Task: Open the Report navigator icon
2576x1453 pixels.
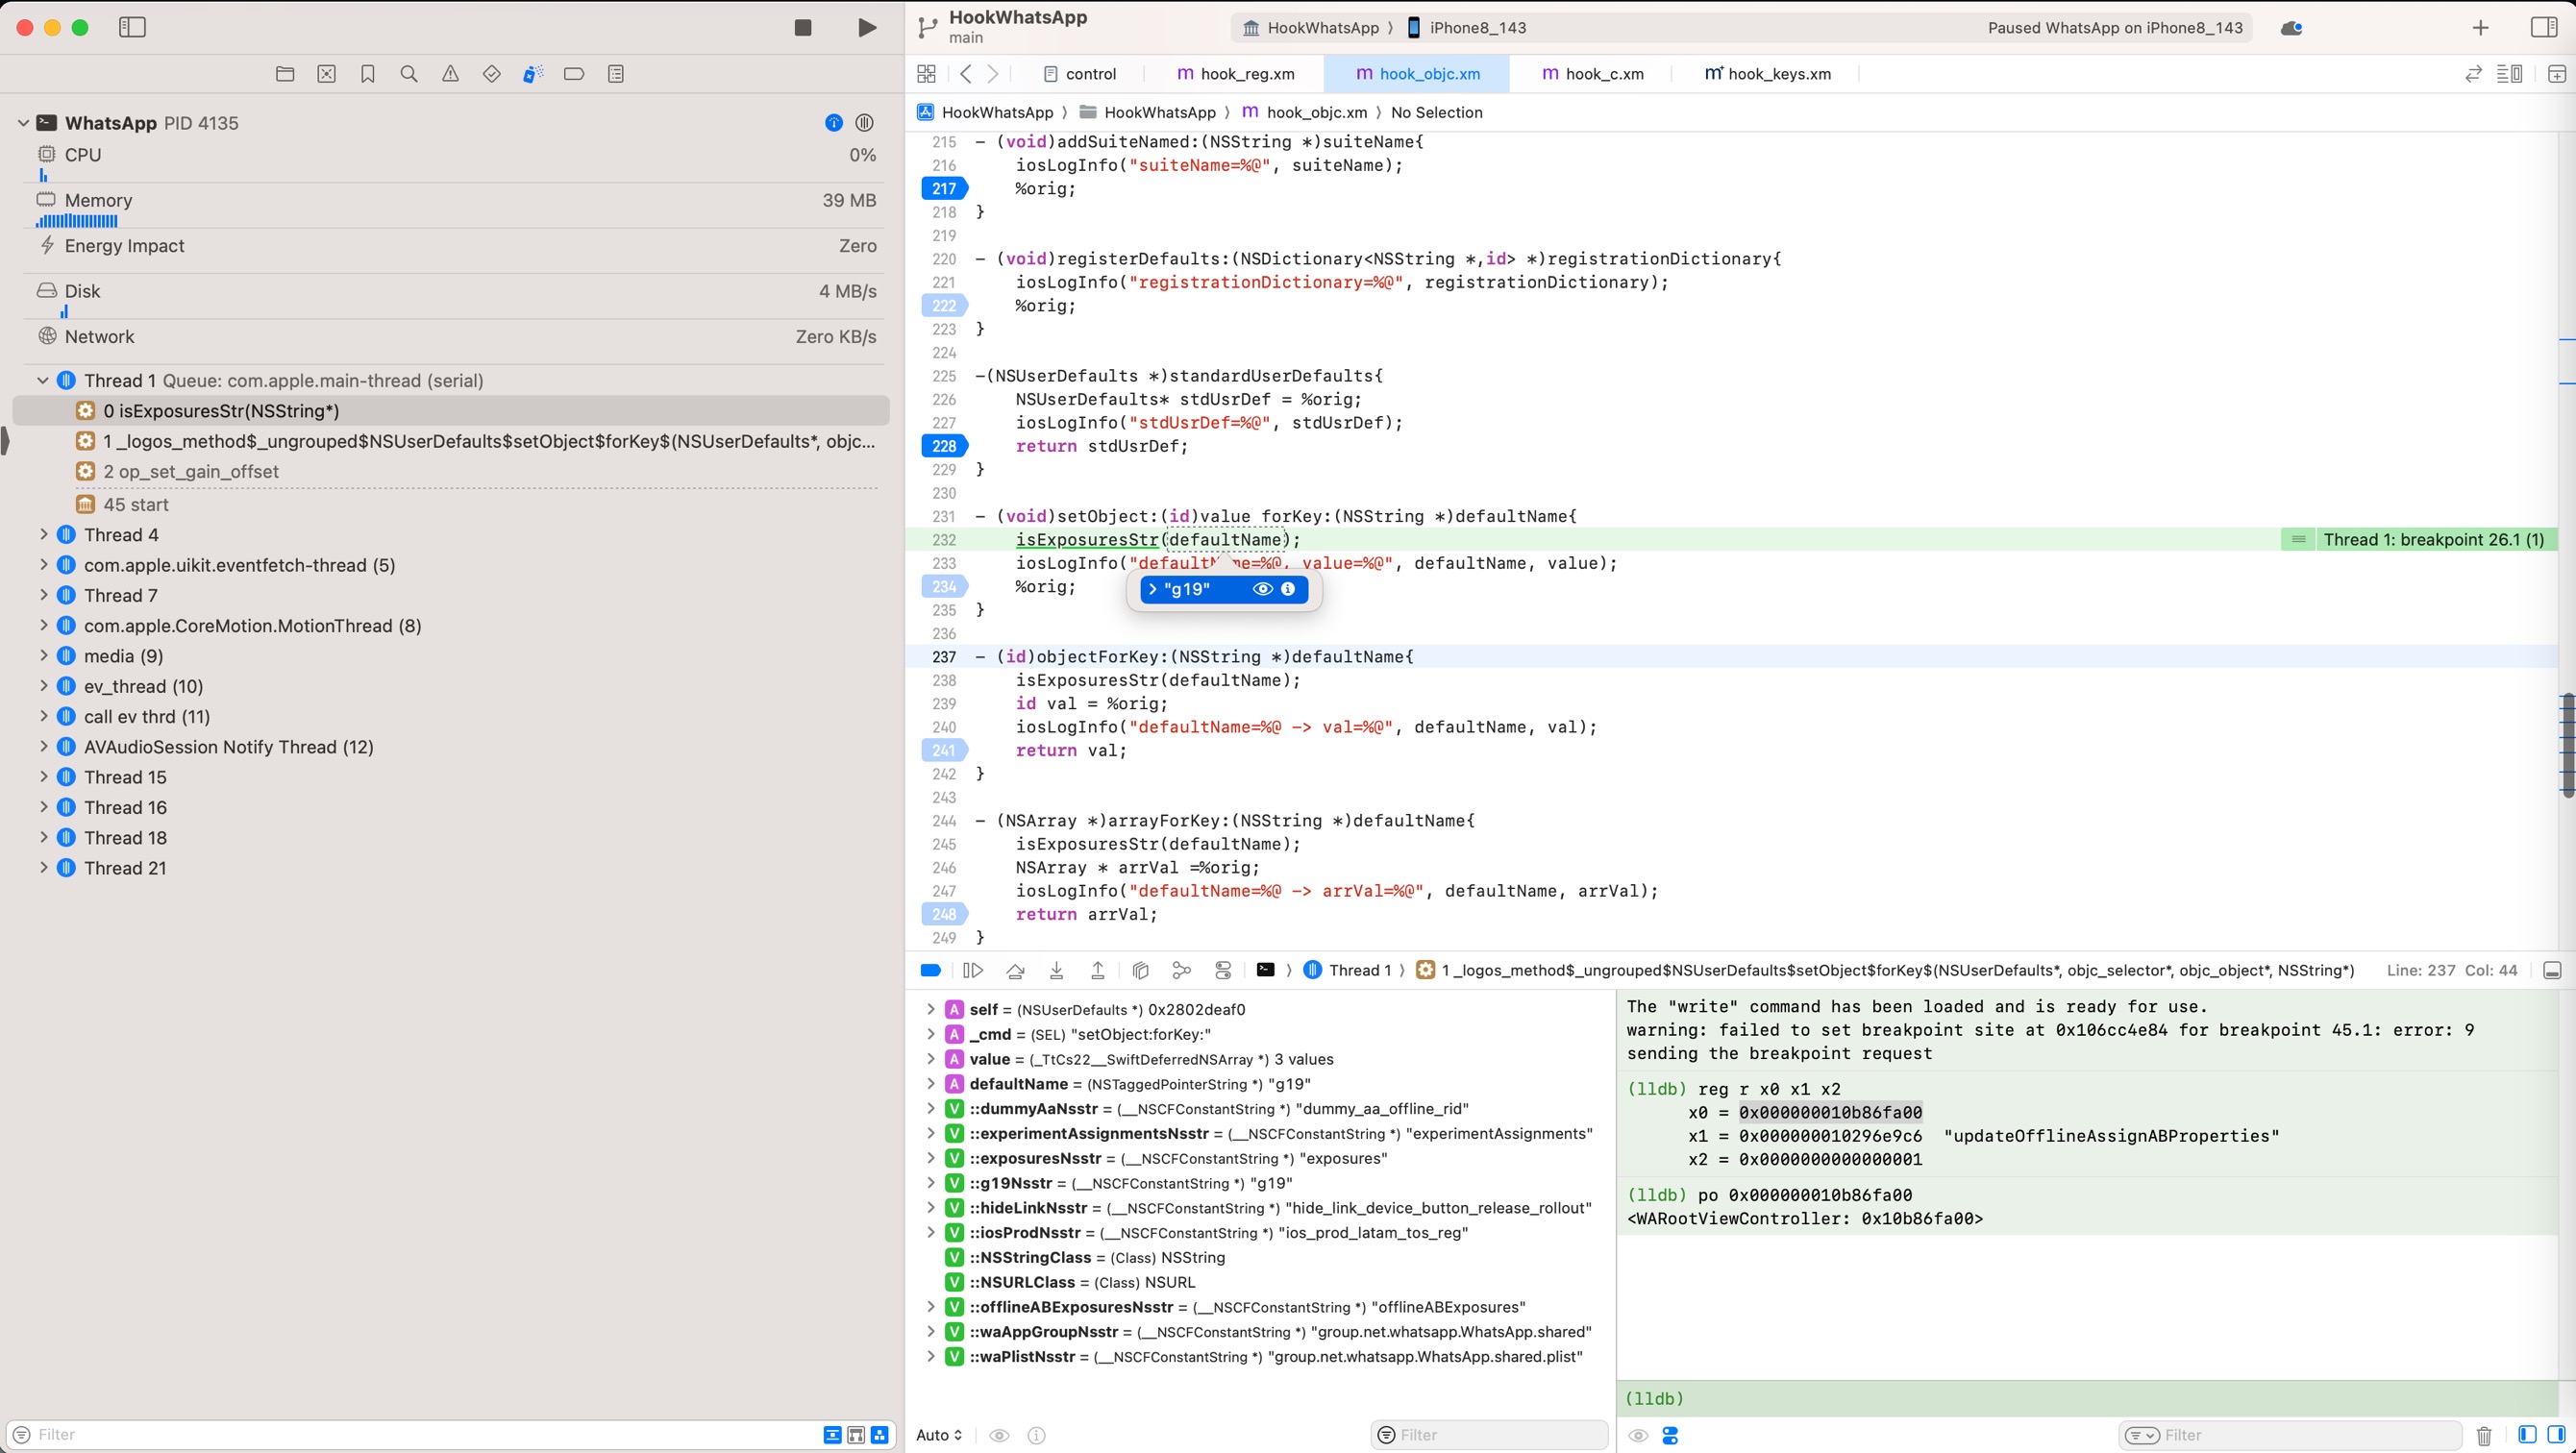Action: (x=616, y=74)
